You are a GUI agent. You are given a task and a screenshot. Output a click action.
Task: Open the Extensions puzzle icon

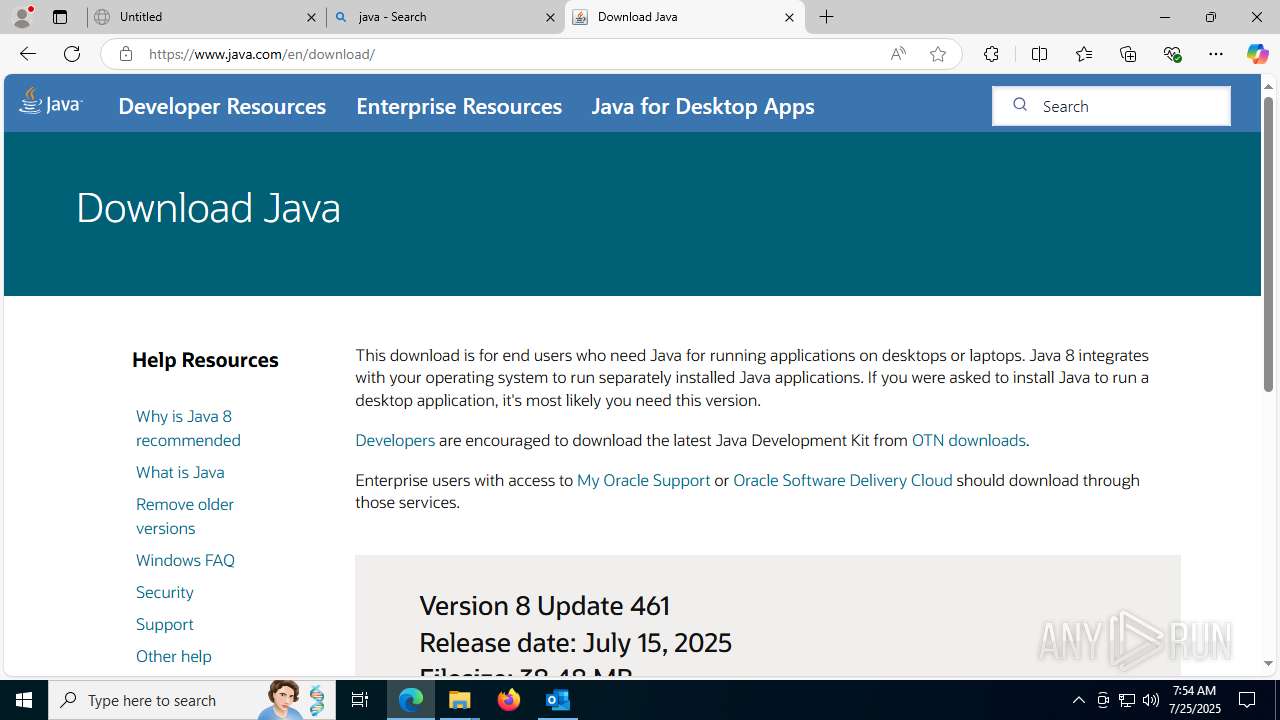pos(991,54)
